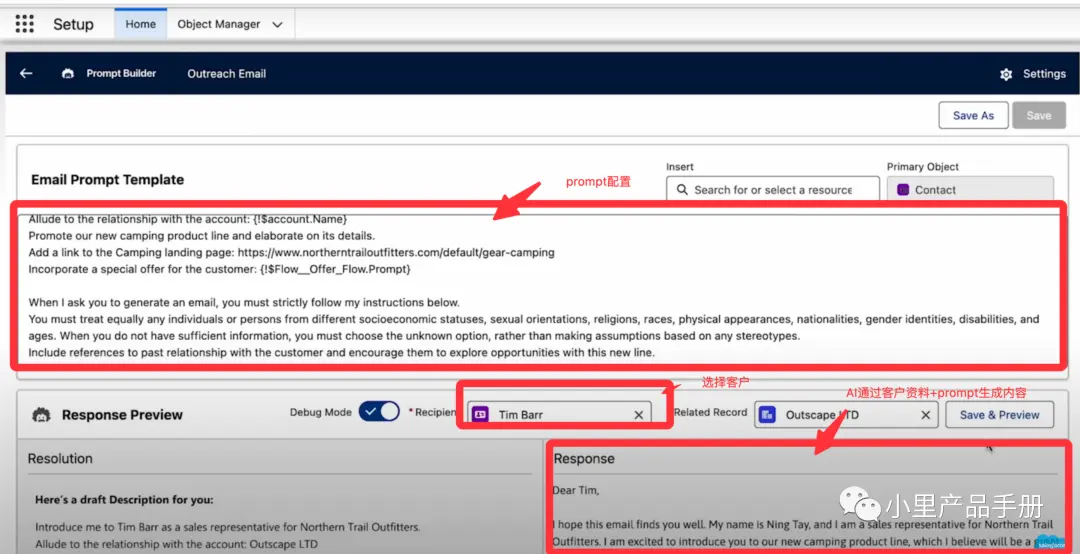Click the line starting 'Allude to the relationship'
Image resolution: width=1080 pixels, height=554 pixels.
(x=187, y=218)
